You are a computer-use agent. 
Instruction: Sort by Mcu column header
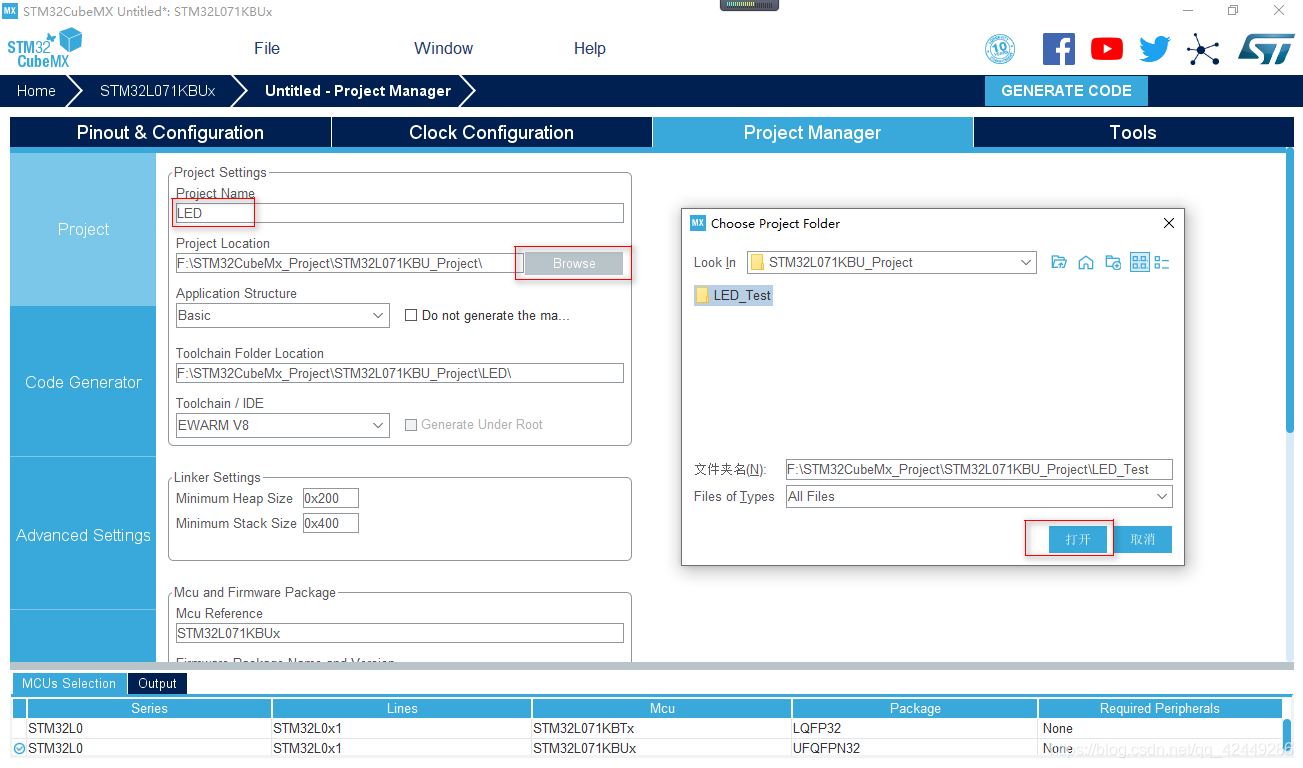tap(662, 708)
